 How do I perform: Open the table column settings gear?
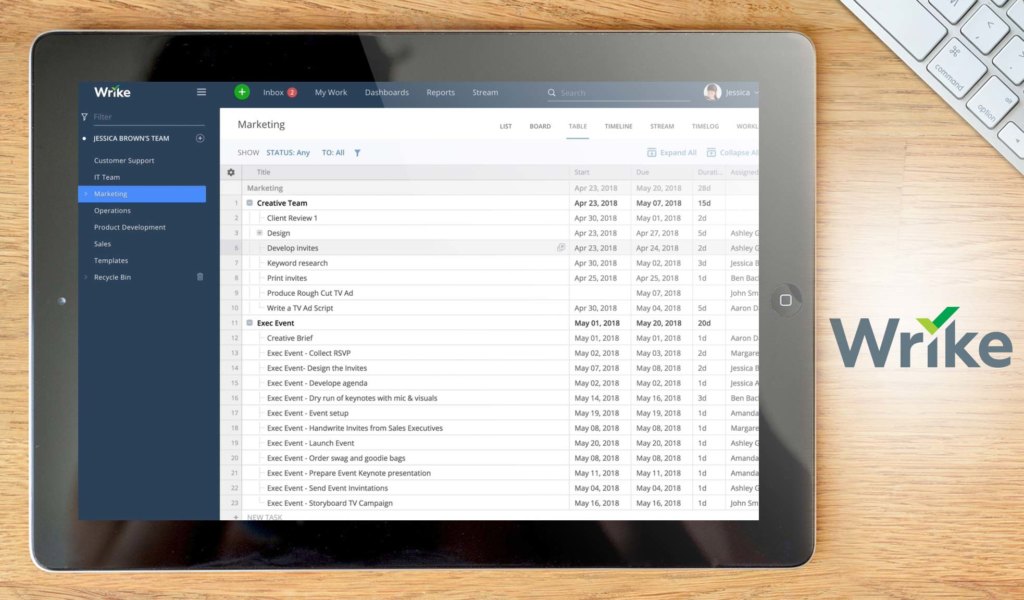231,172
